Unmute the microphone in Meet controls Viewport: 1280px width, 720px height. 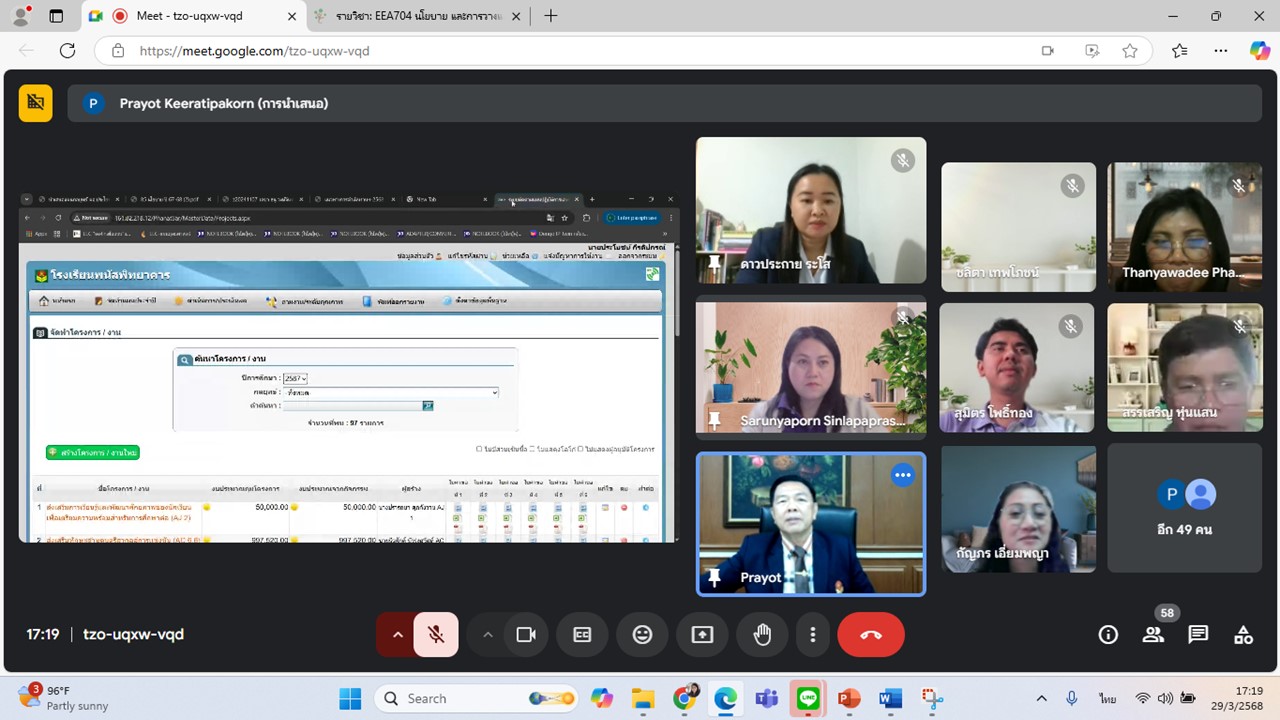click(x=436, y=634)
